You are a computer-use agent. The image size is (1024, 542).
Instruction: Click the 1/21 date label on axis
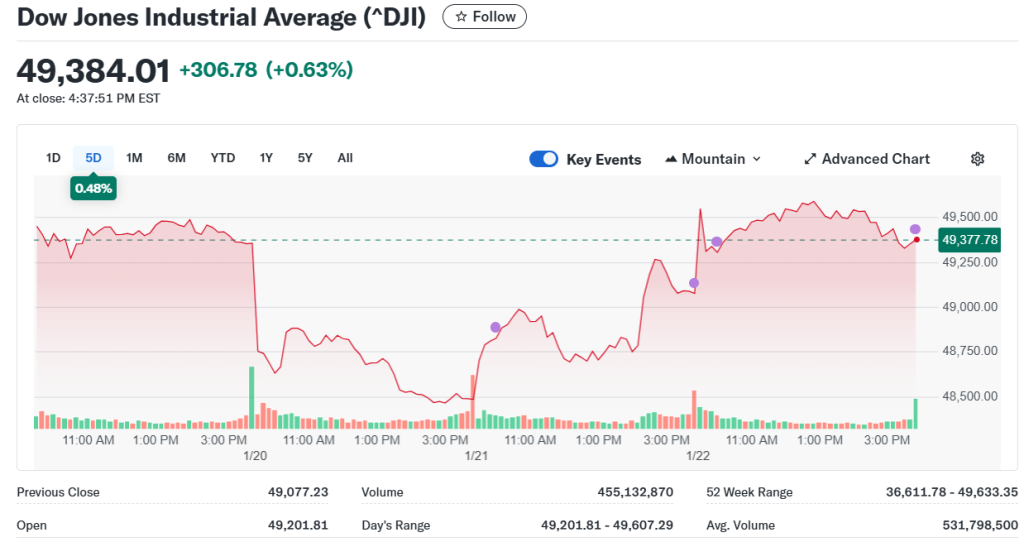[476, 456]
